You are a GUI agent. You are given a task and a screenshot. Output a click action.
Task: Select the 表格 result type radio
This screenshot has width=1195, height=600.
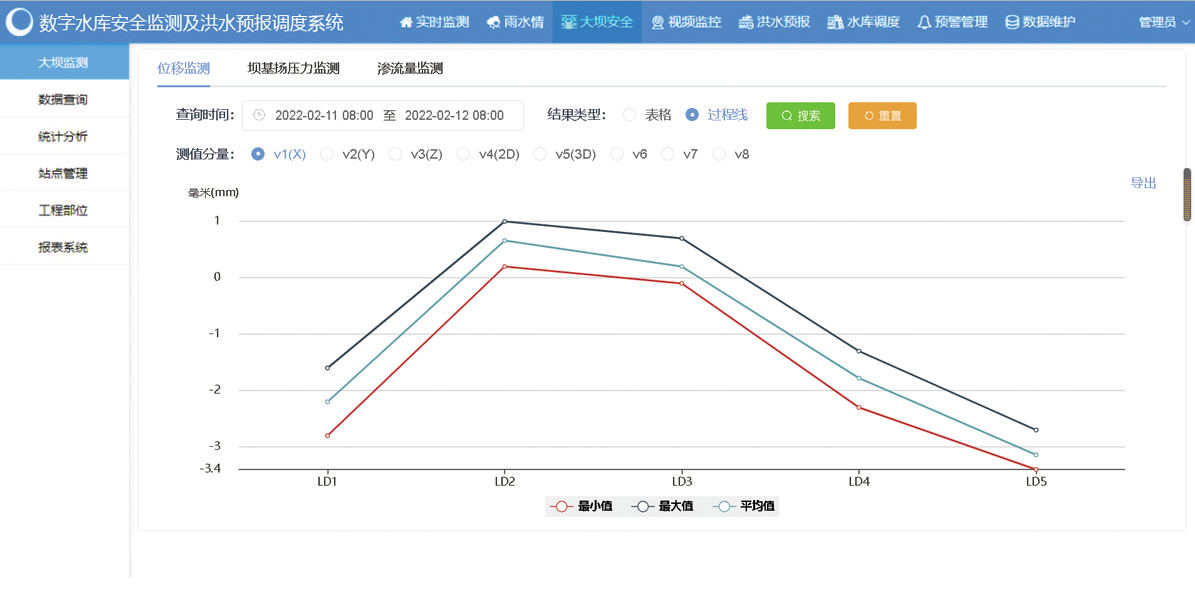[629, 115]
